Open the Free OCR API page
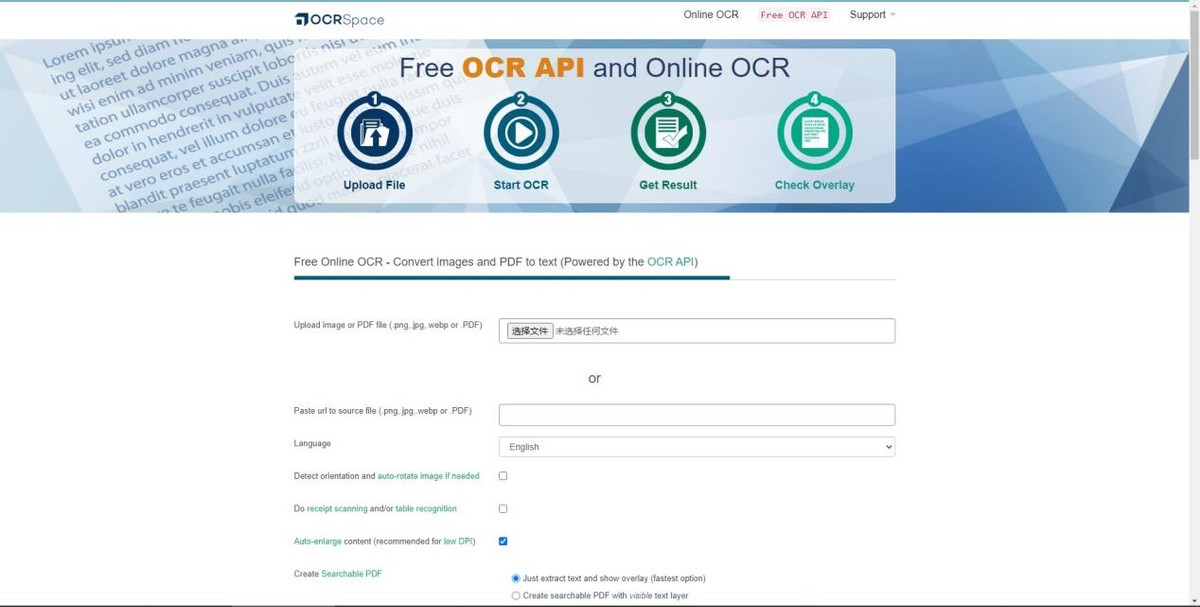This screenshot has width=1200, height=607. click(x=794, y=15)
